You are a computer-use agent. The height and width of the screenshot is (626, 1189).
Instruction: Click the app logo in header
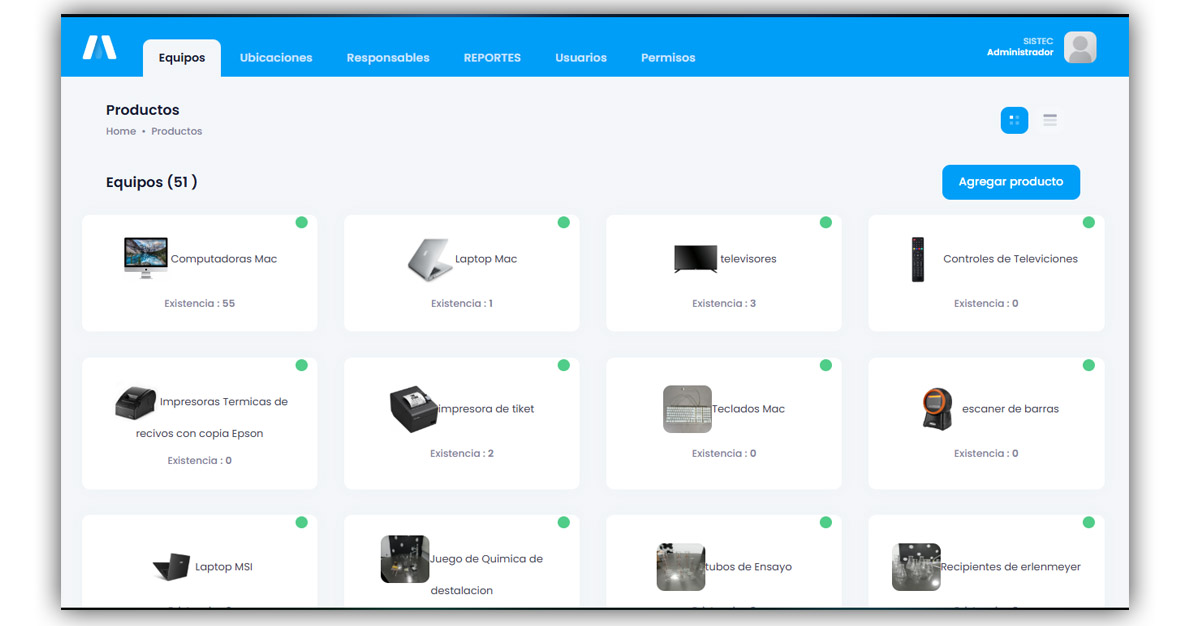pyautogui.click(x=100, y=47)
